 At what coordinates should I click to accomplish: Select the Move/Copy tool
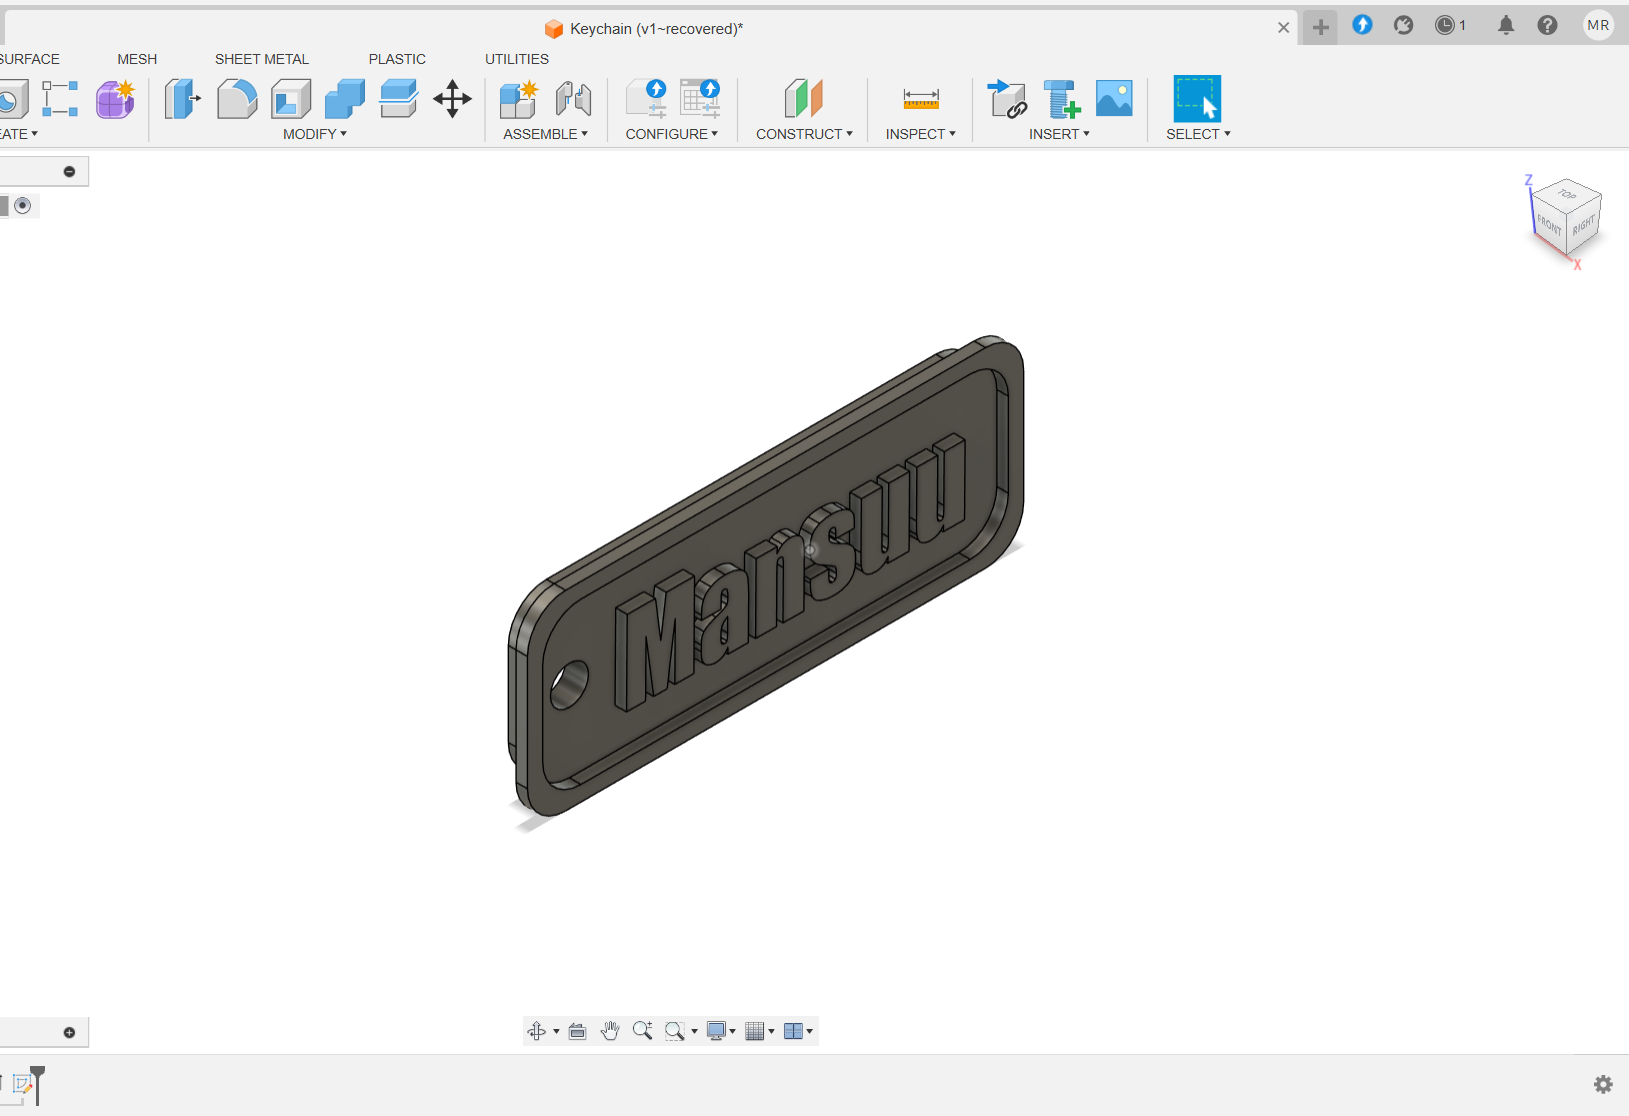[452, 99]
